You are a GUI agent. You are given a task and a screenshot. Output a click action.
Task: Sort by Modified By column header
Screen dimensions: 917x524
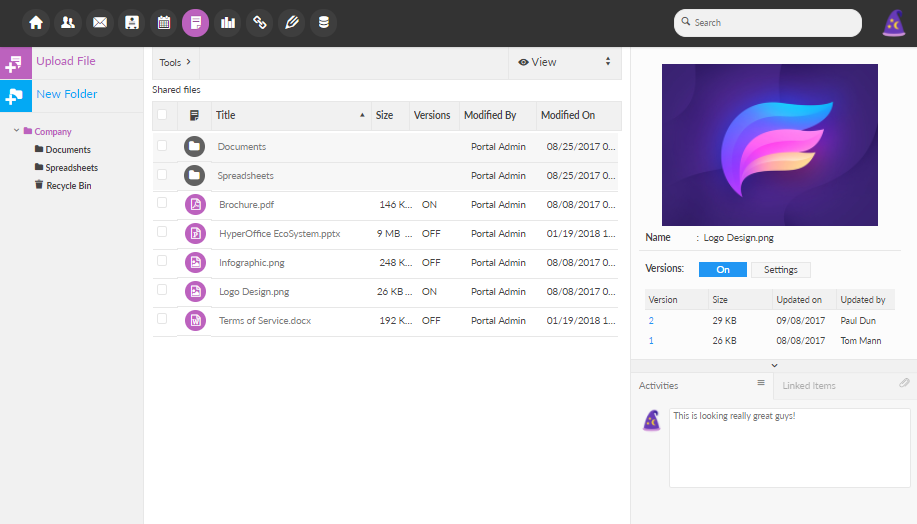tap(489, 115)
